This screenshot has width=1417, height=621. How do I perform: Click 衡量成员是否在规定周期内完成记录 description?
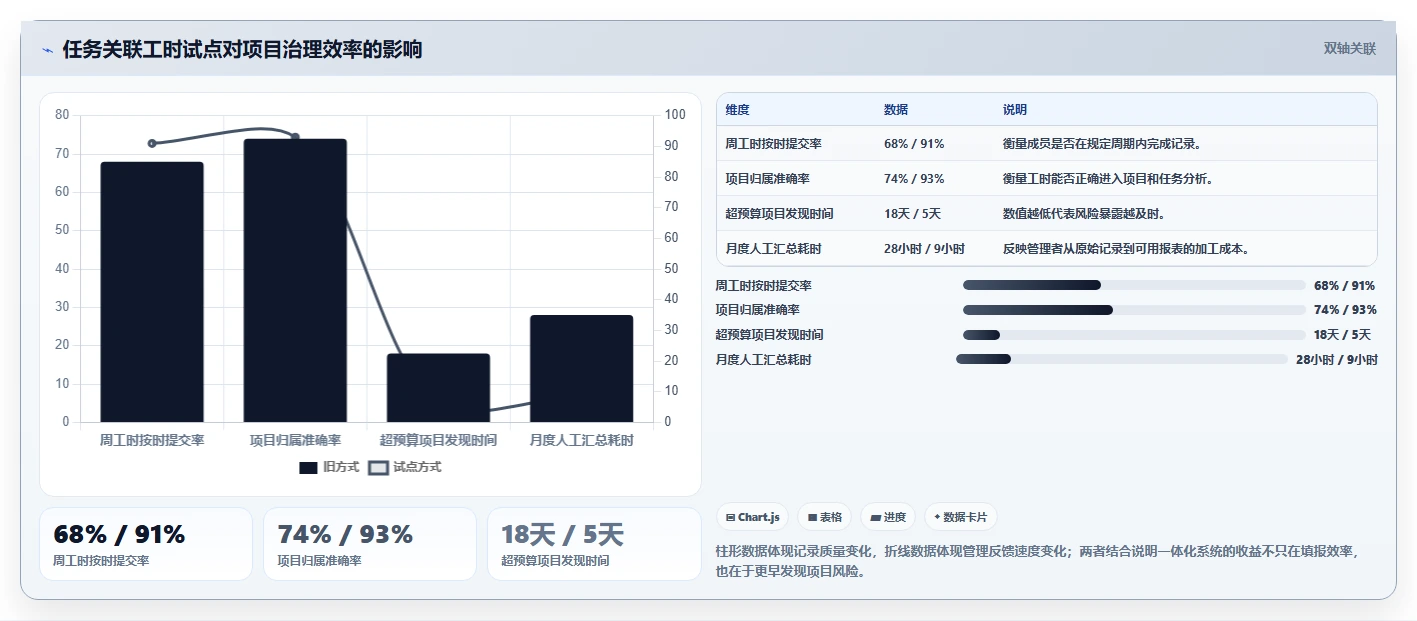coord(1102,144)
